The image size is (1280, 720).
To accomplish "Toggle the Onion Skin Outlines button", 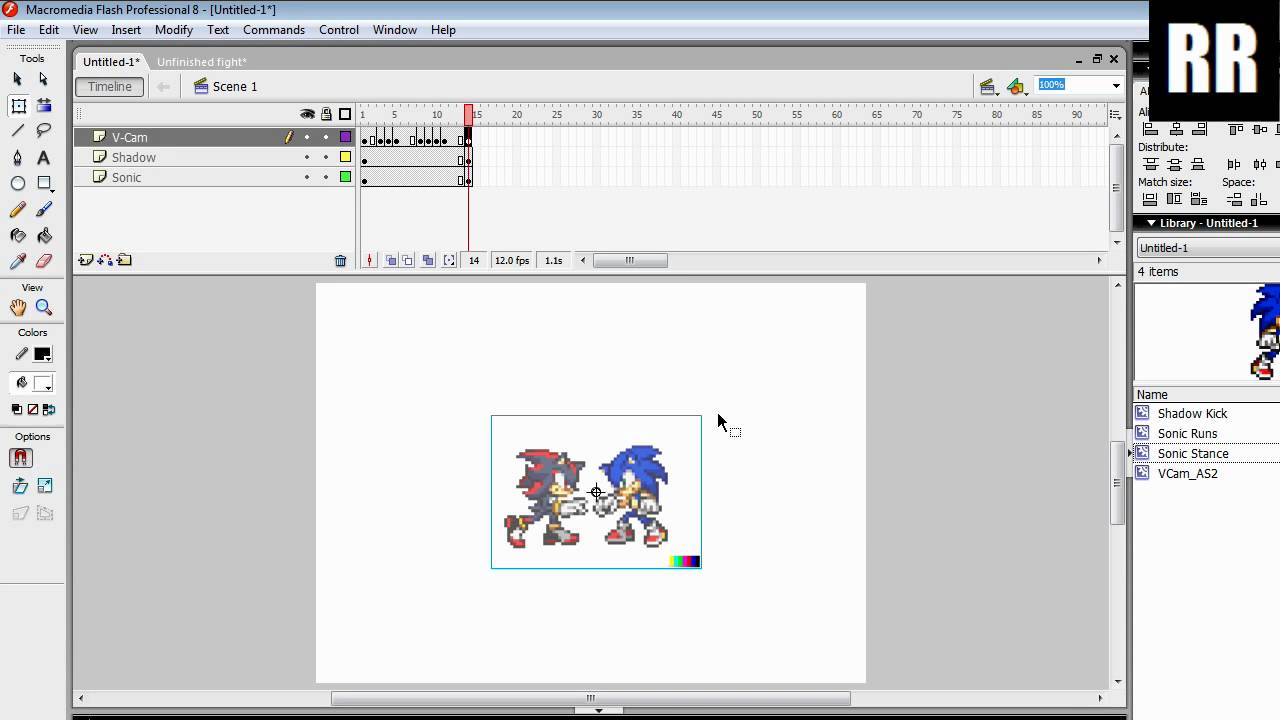I will pyautogui.click(x=407, y=260).
